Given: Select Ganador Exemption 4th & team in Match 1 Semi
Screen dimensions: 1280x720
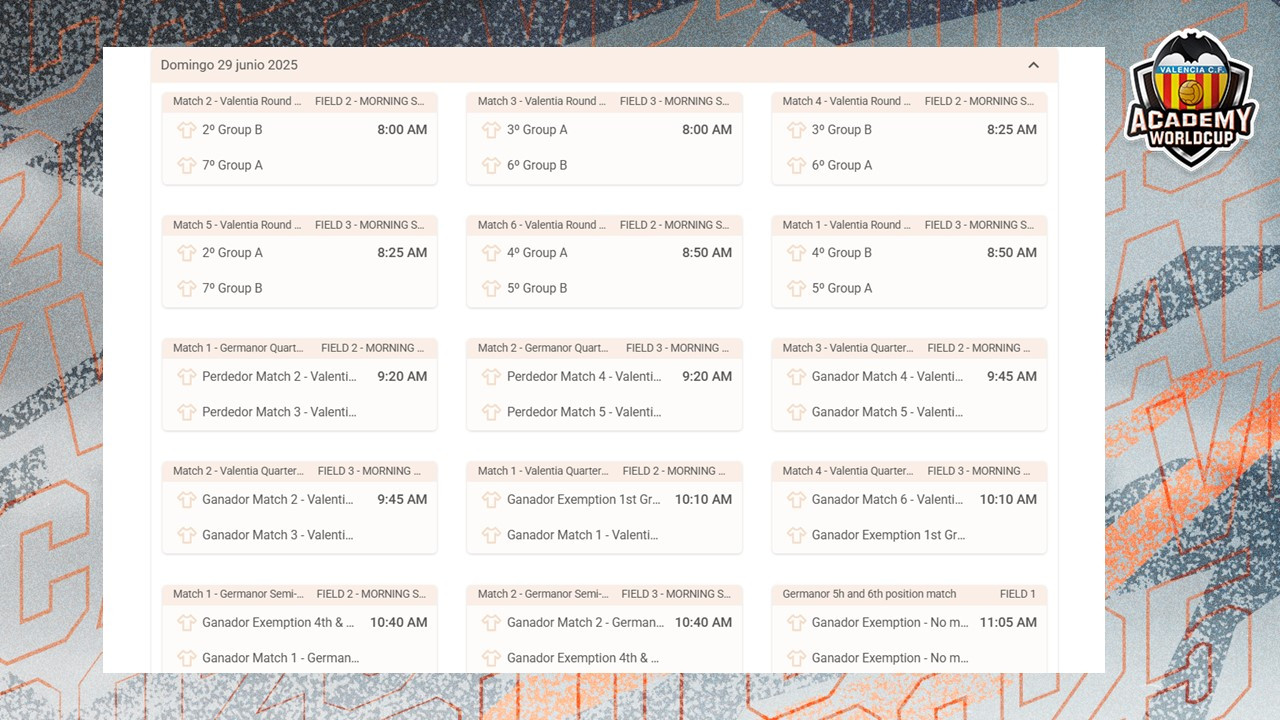Looking at the screenshot, I should point(278,623).
